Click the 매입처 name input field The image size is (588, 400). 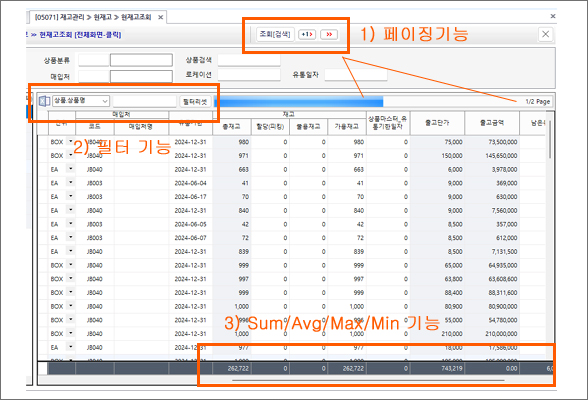point(141,76)
